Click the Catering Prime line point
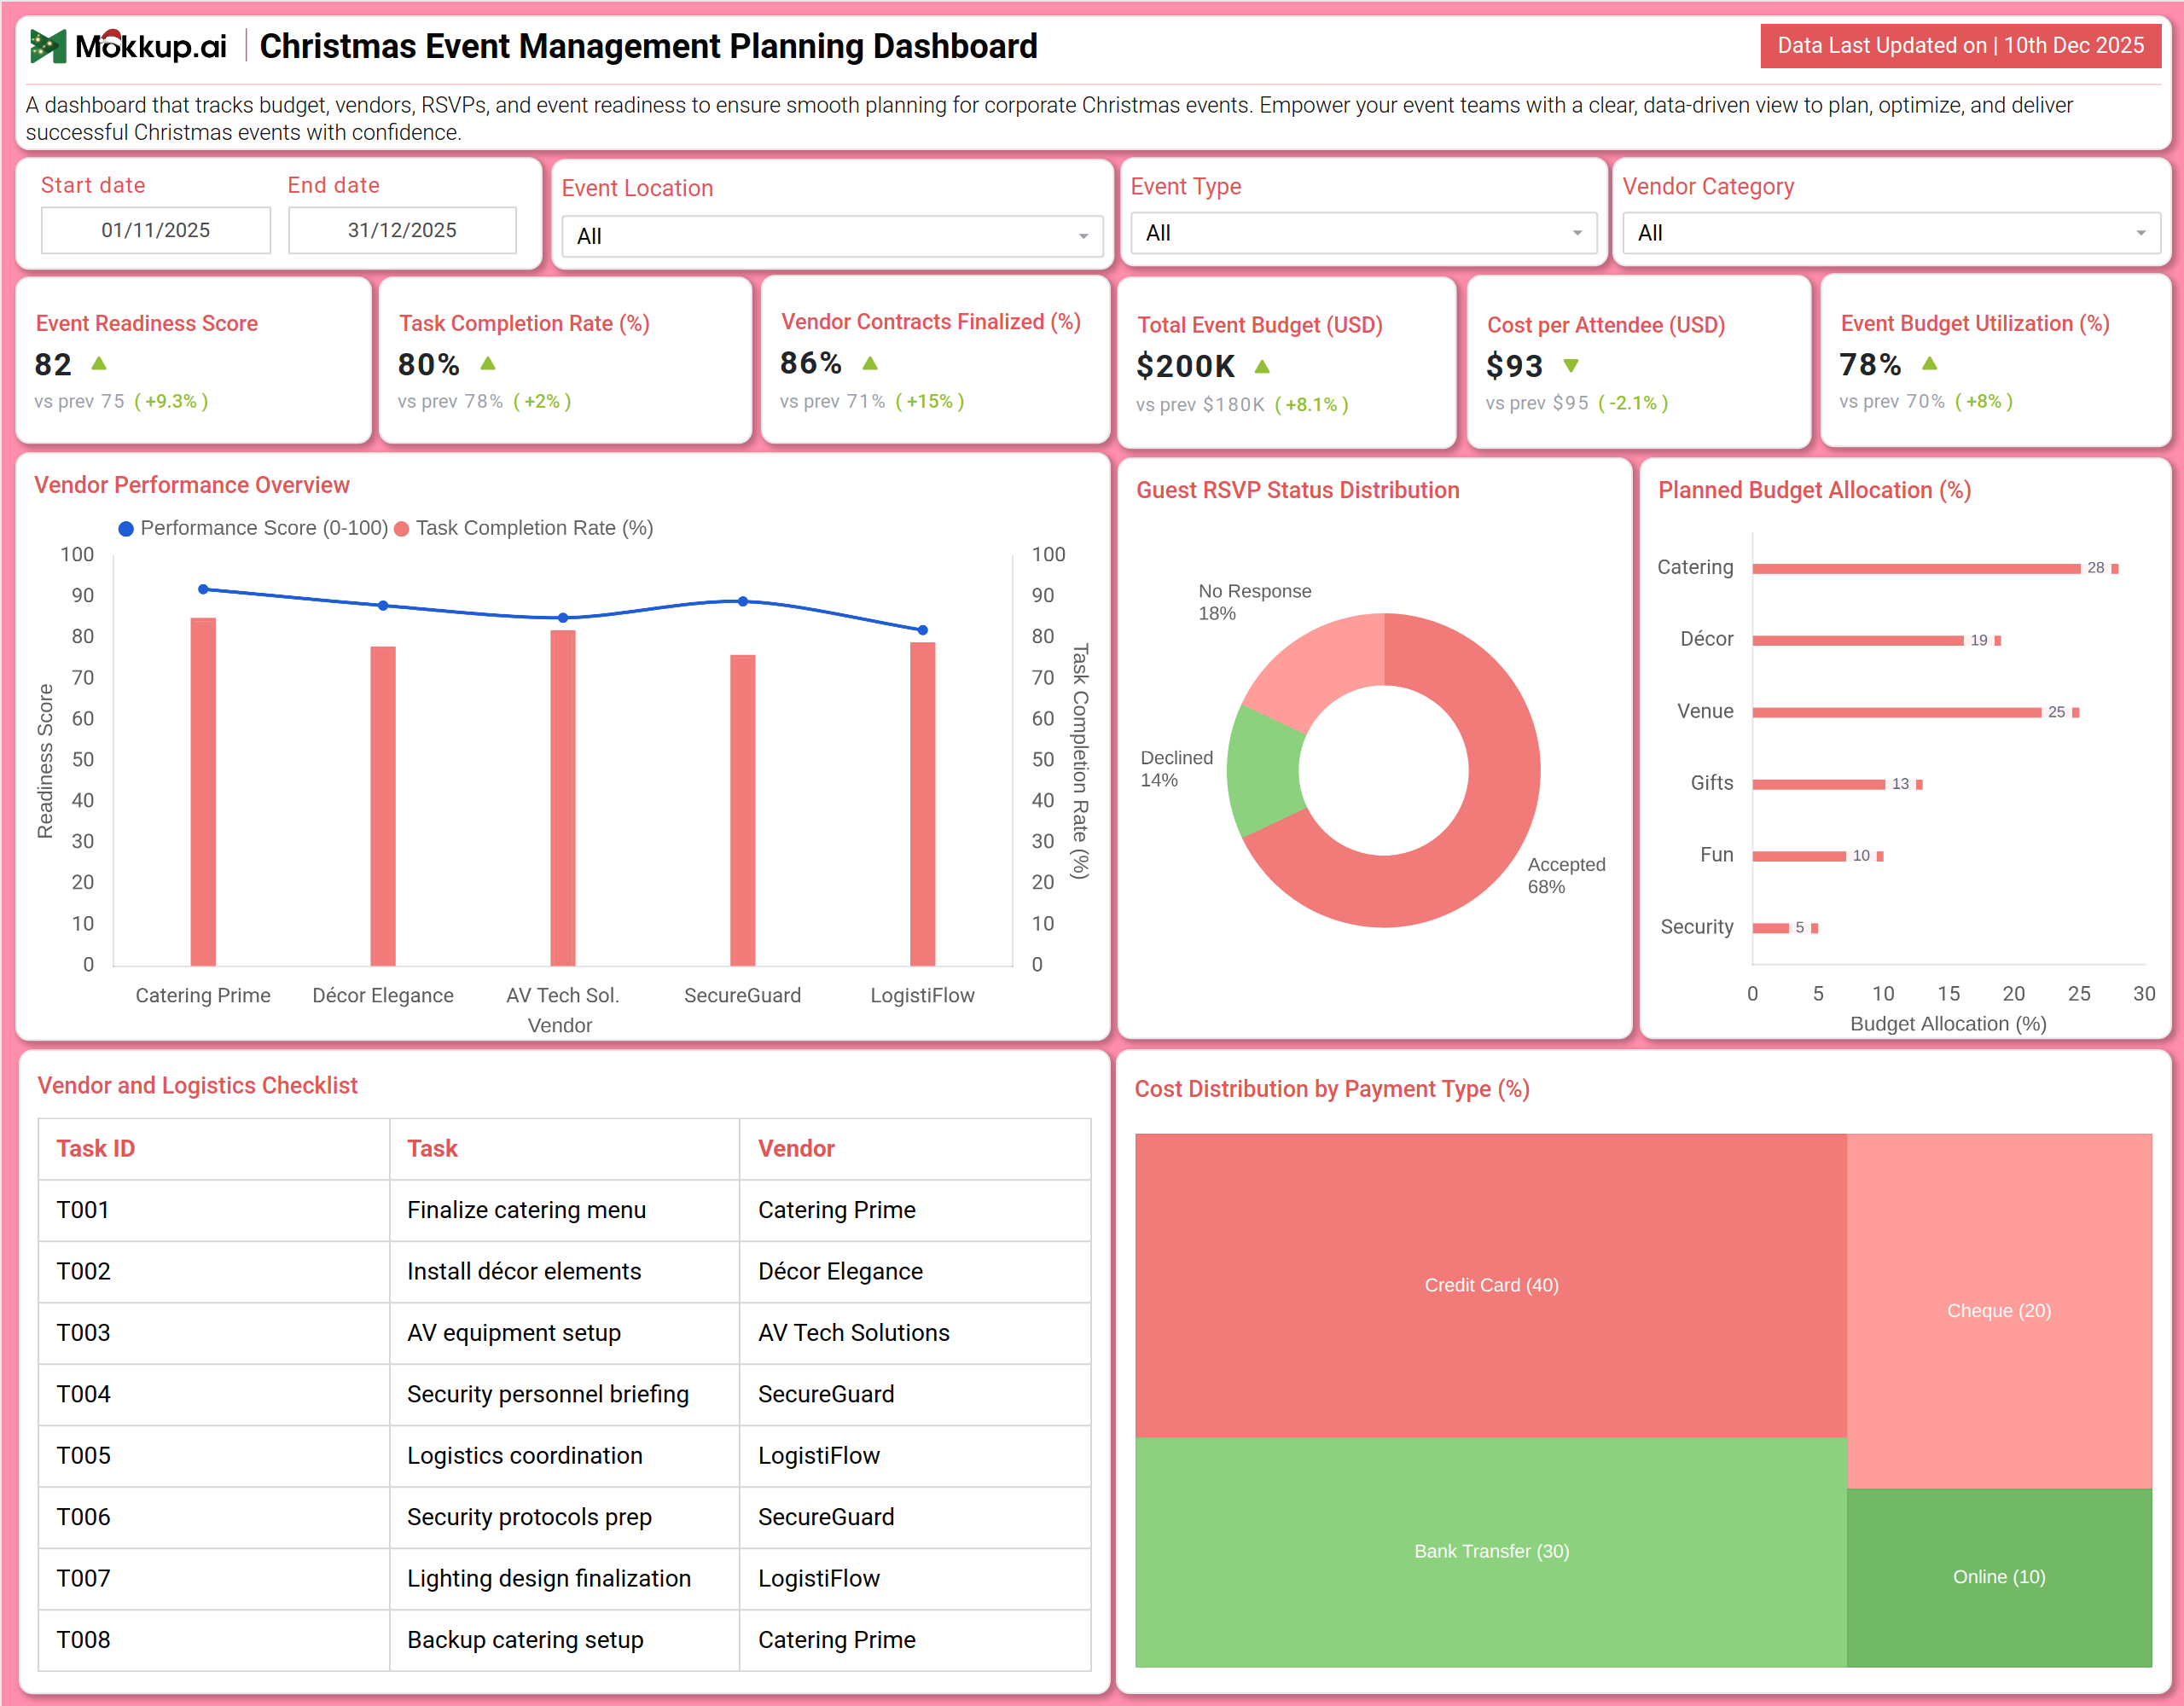This screenshot has height=1706, width=2184. [203, 589]
